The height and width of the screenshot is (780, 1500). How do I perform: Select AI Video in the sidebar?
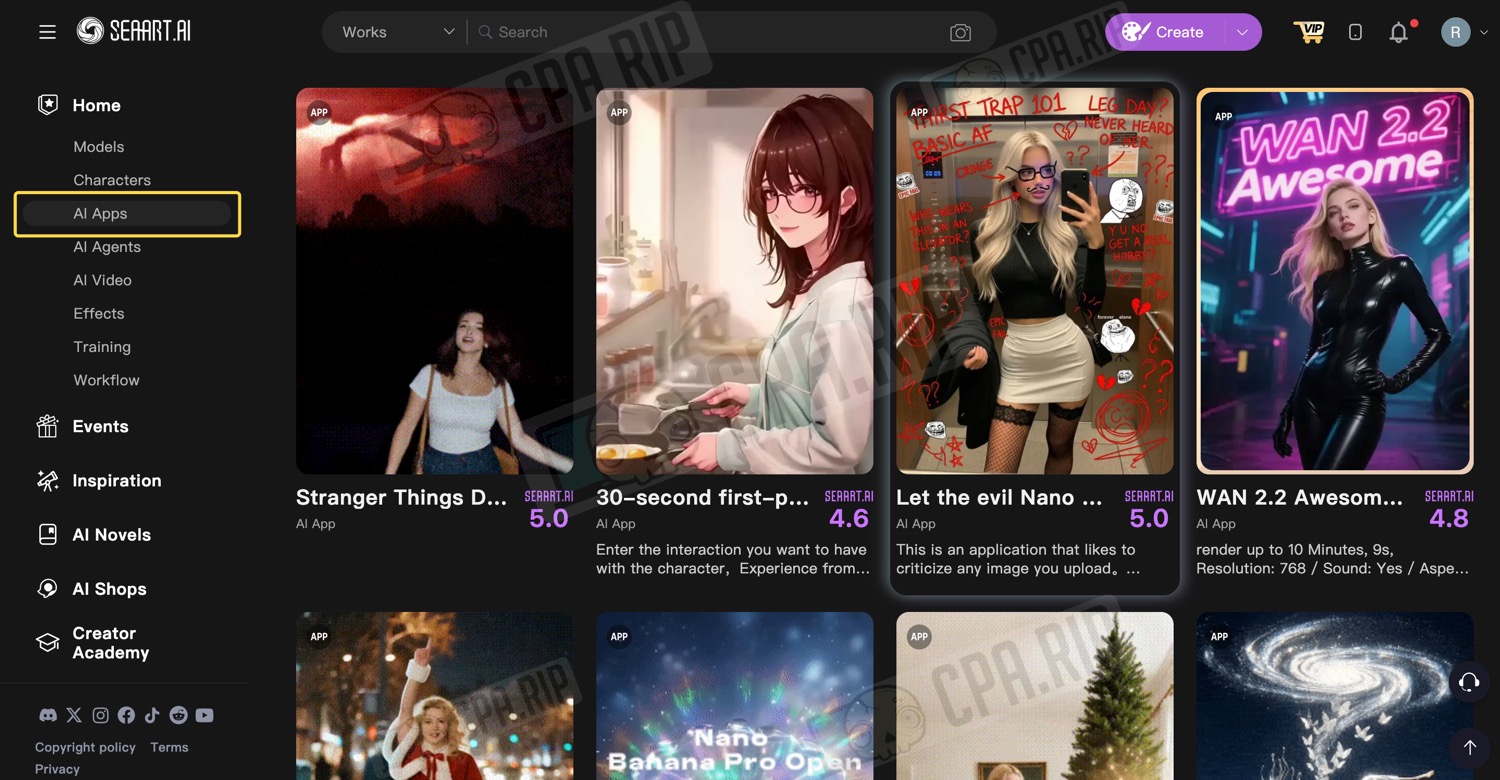(102, 280)
